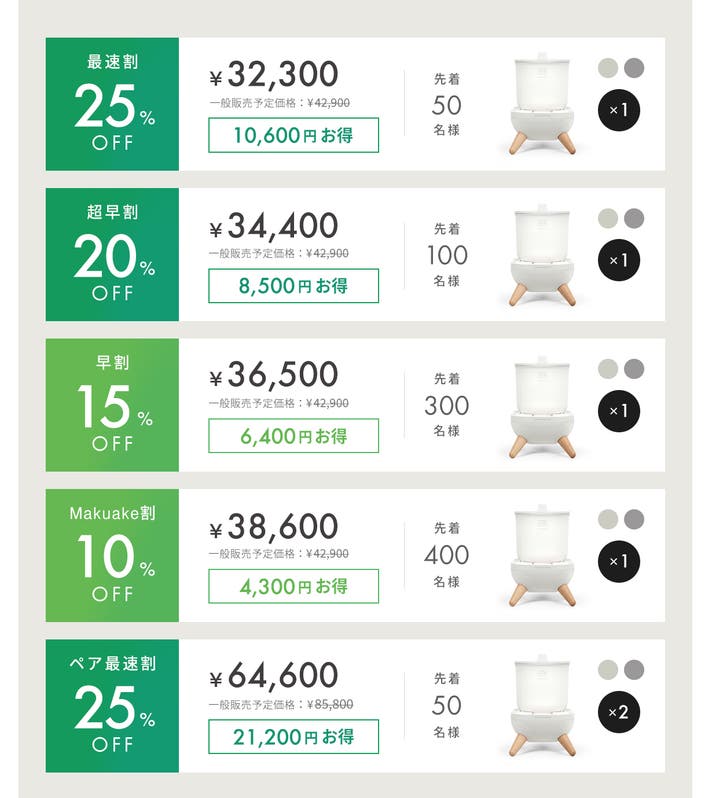Click the 6,400円お得 savings button

293,436
